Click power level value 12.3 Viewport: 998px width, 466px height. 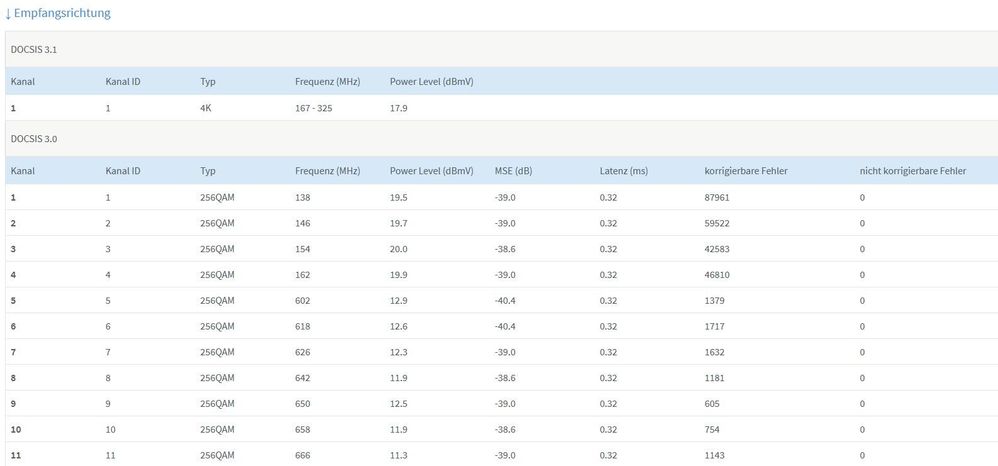398,352
